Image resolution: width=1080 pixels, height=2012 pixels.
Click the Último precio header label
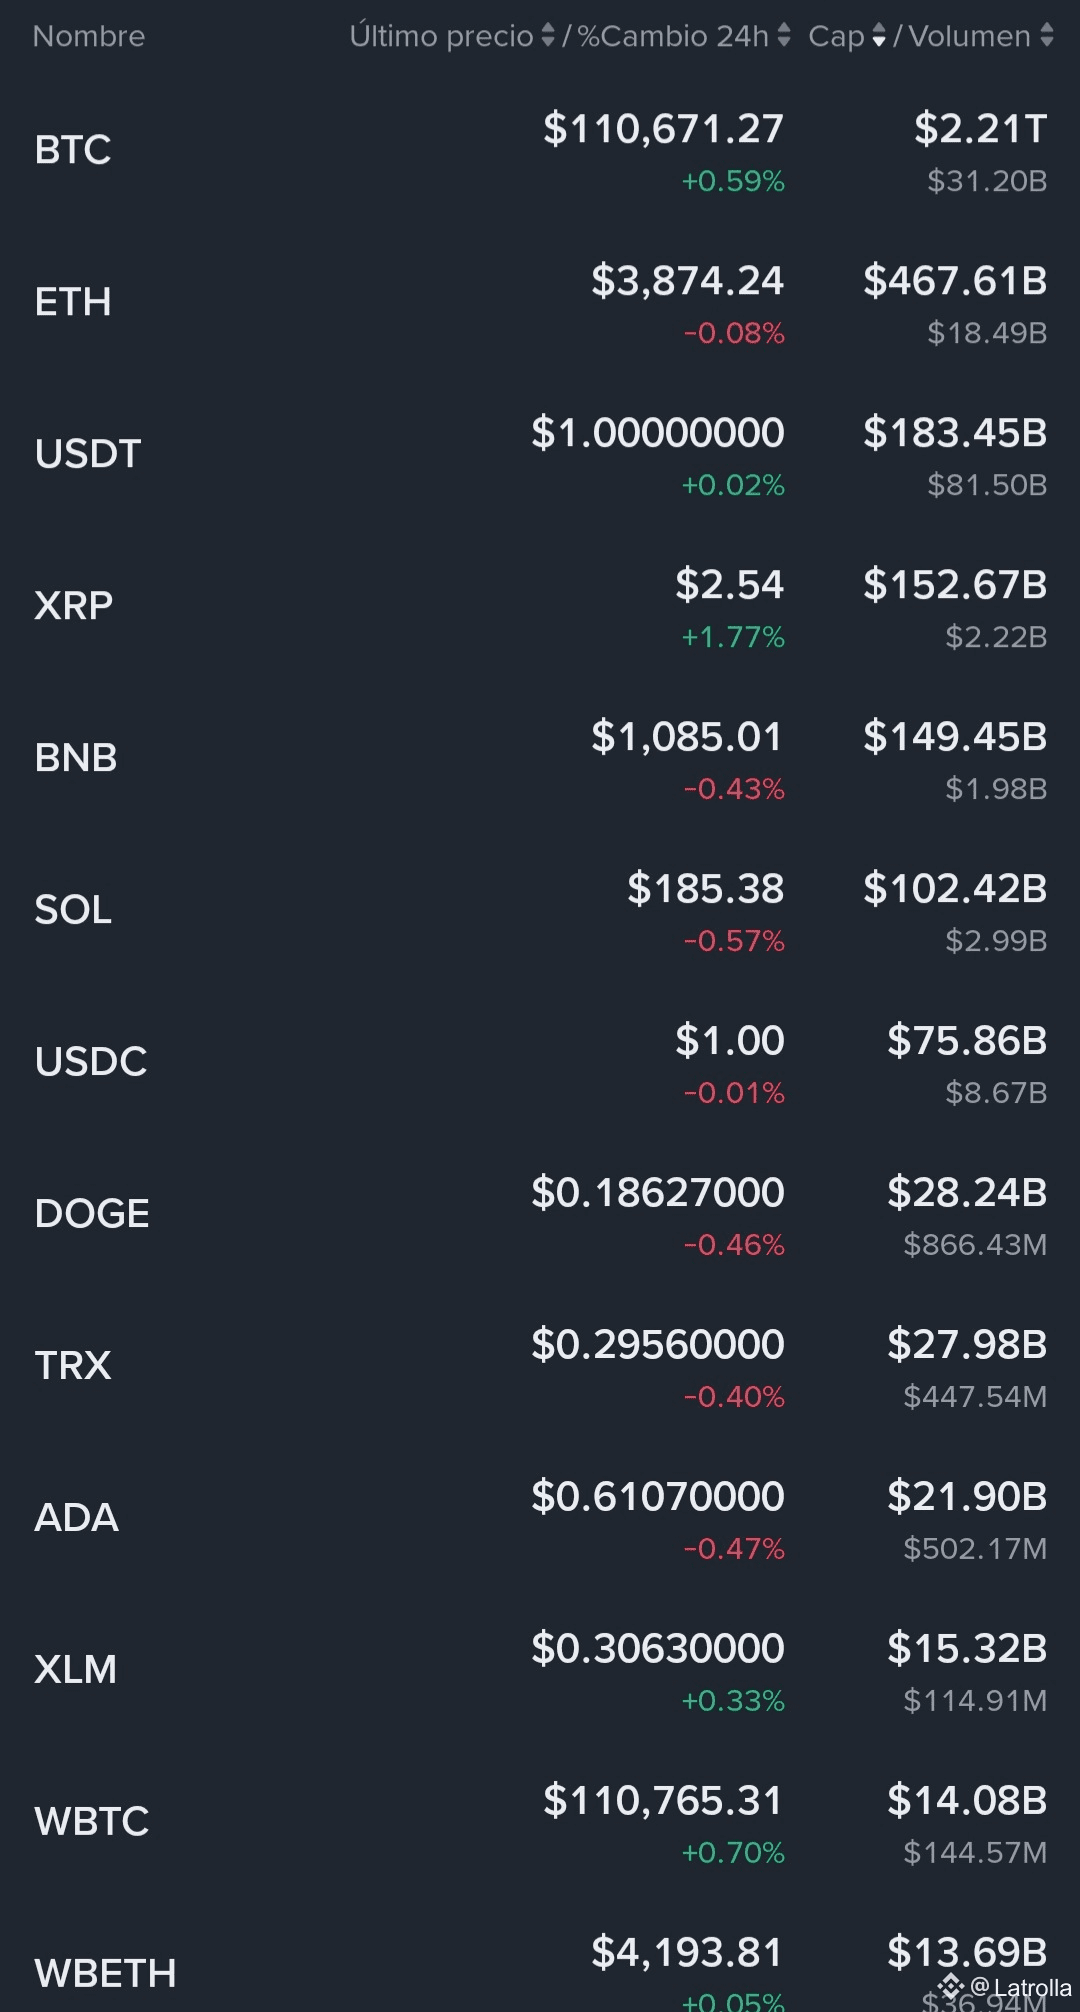tap(441, 36)
